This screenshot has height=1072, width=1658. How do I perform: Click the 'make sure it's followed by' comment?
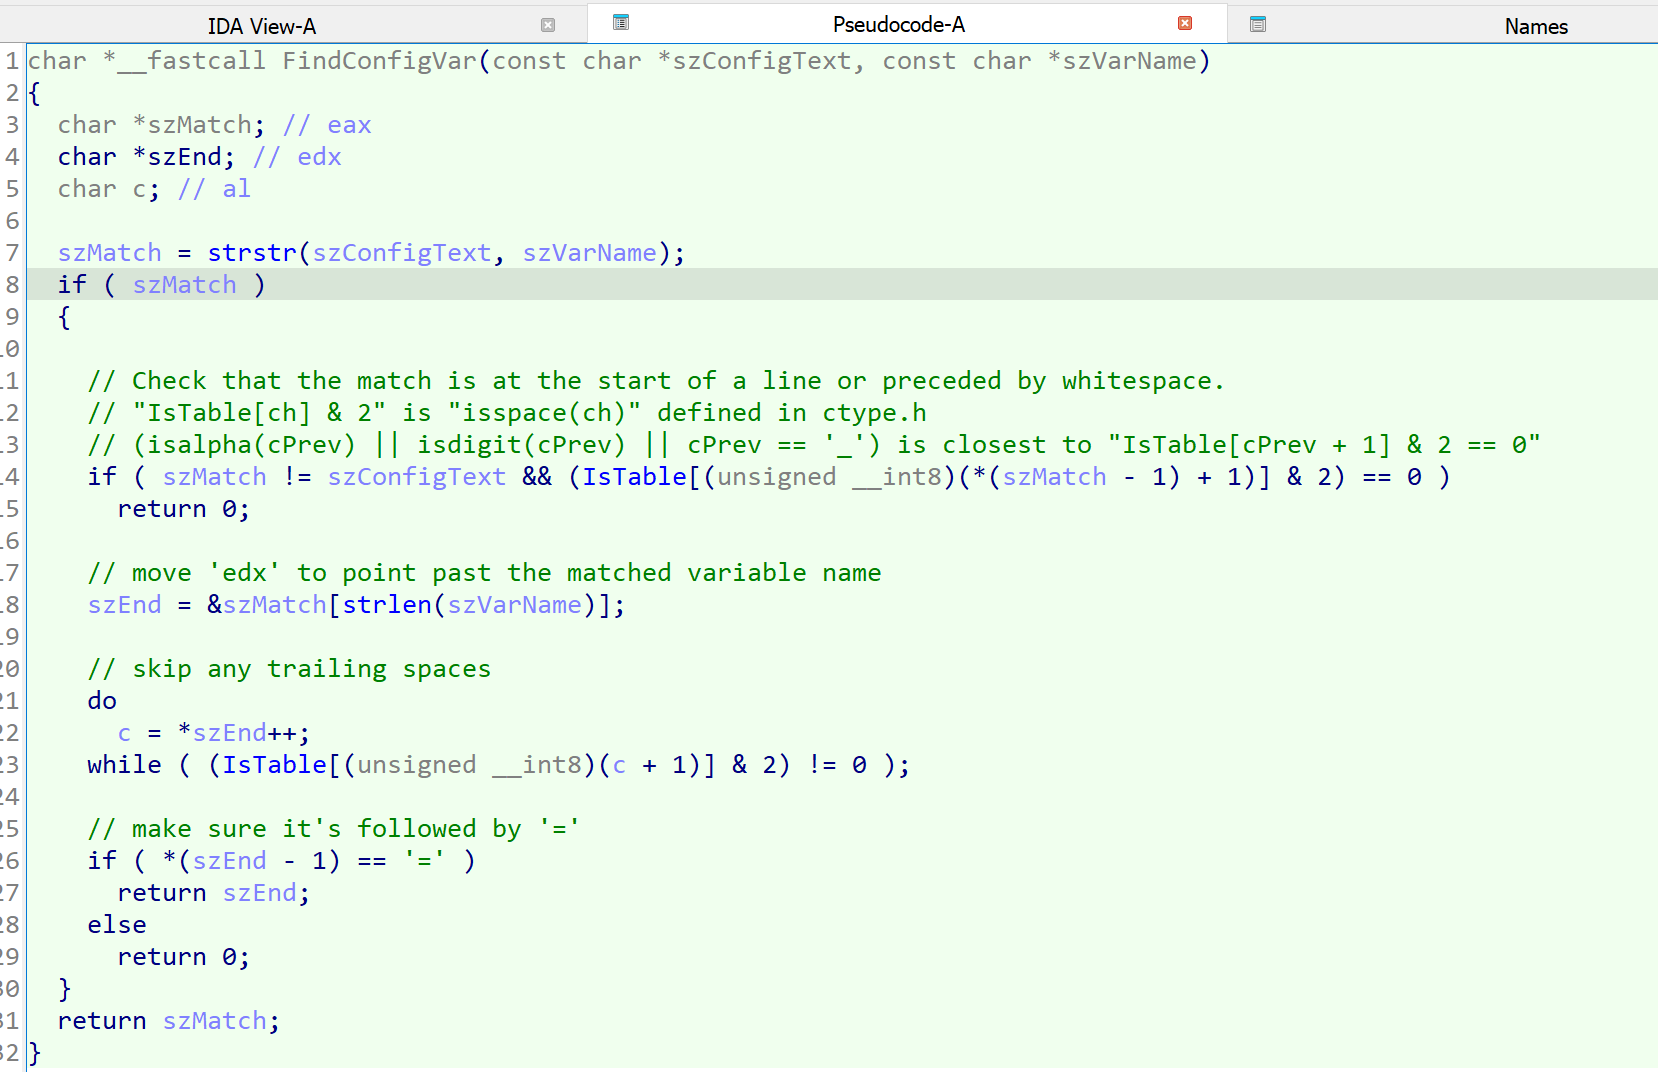334,829
